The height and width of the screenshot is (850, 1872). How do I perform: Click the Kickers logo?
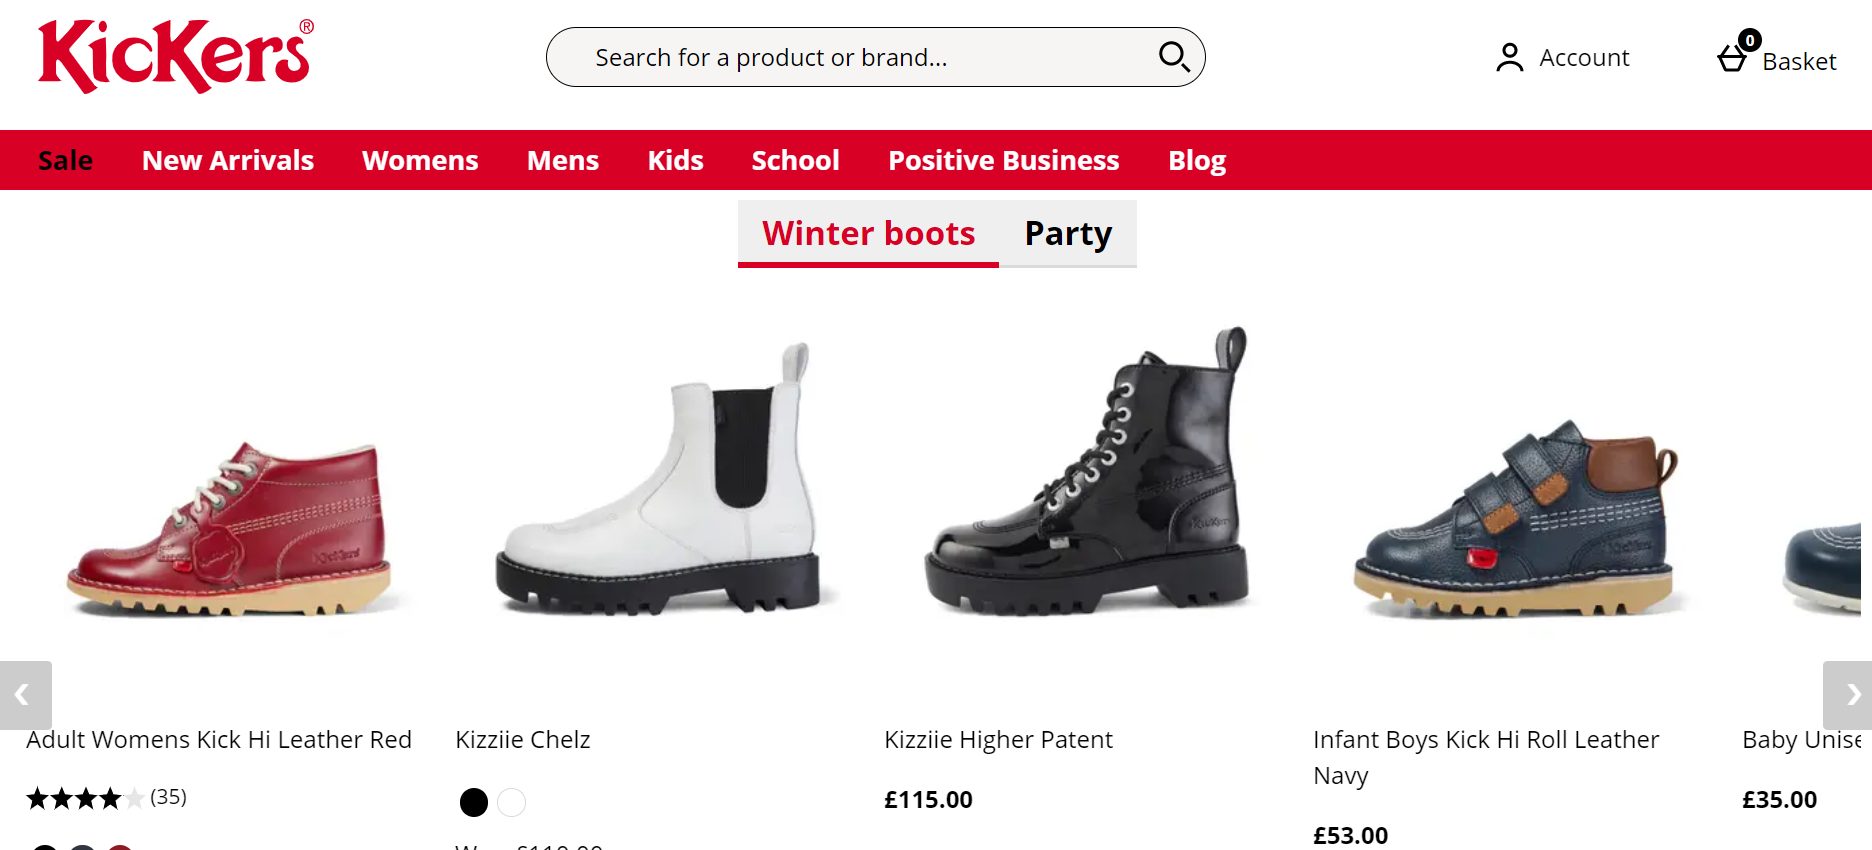[x=175, y=56]
